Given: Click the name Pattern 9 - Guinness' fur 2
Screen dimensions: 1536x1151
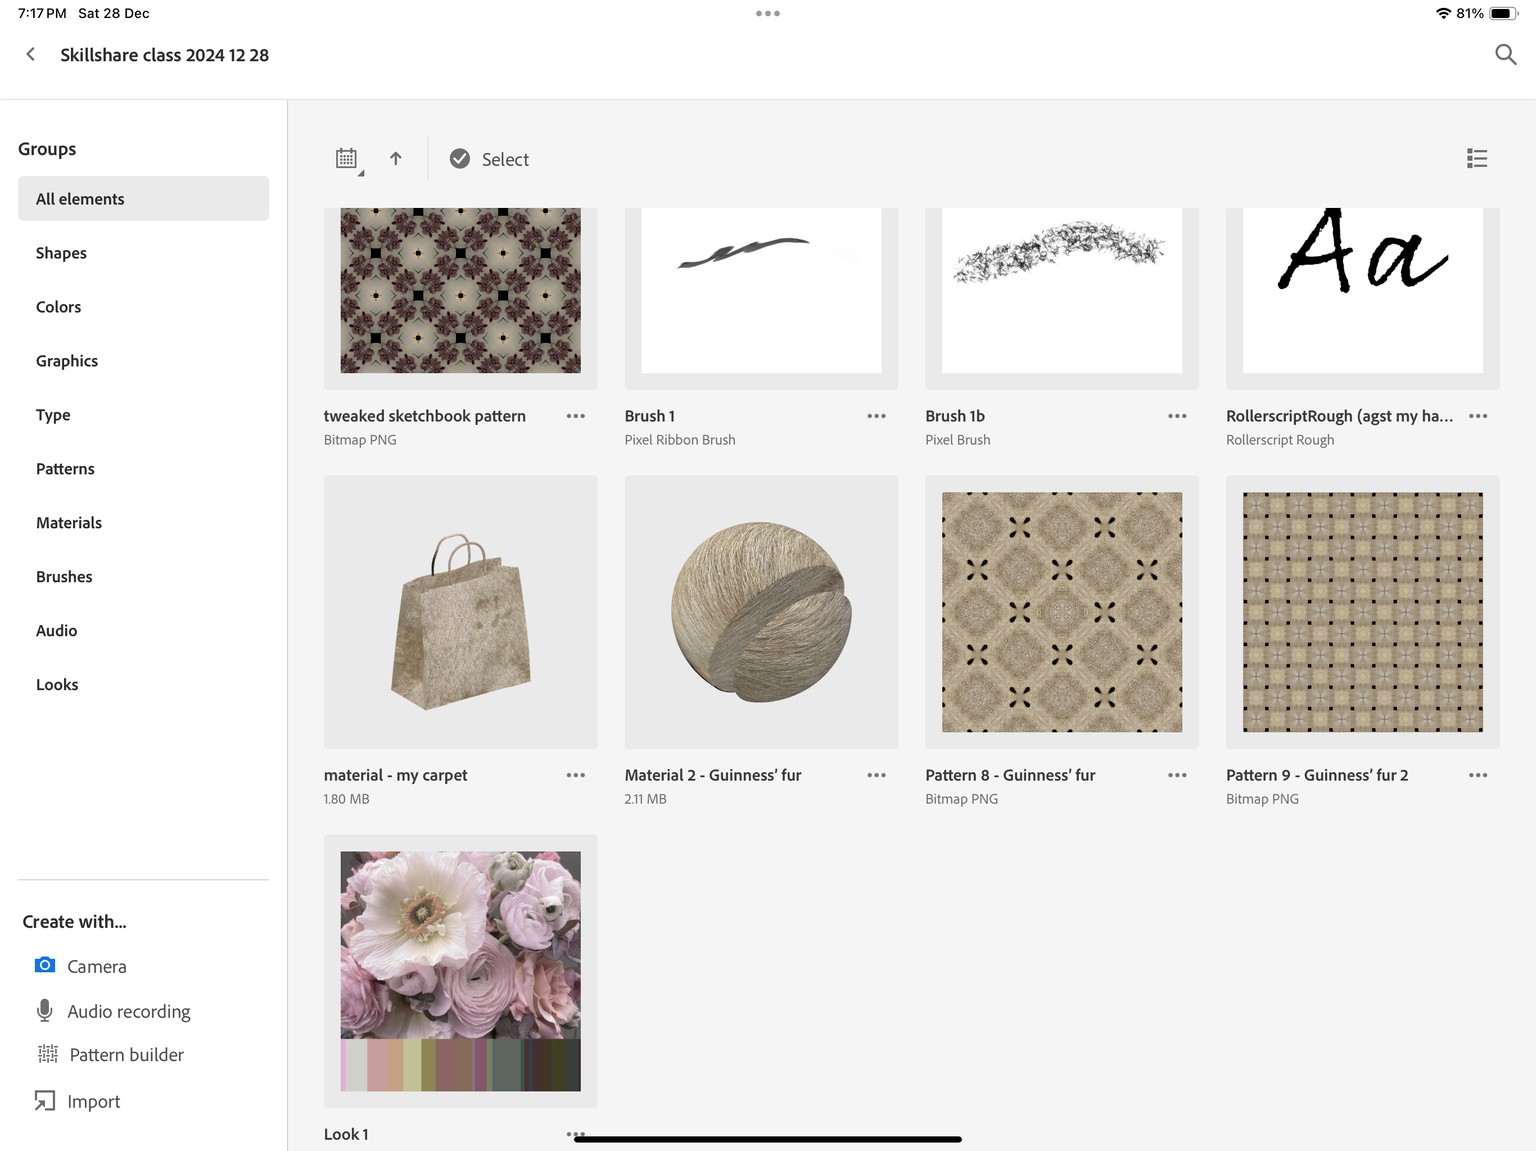Looking at the screenshot, I should (1317, 775).
